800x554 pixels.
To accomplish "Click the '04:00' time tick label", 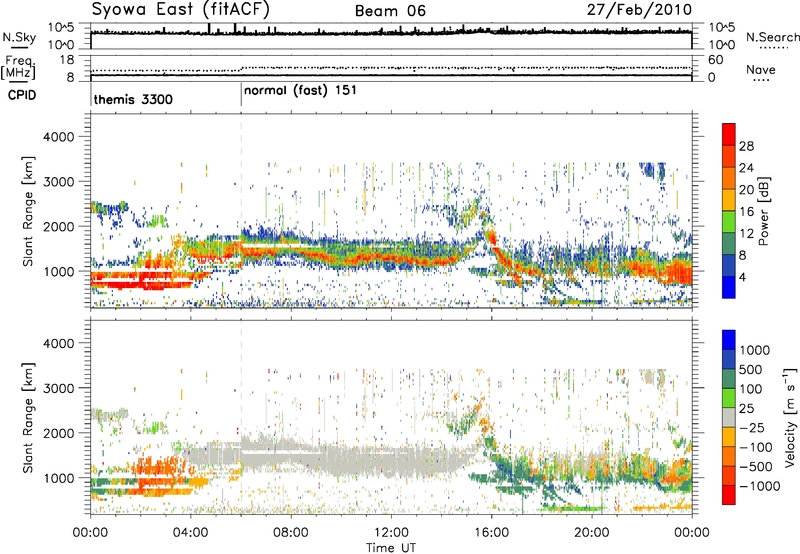I will pyautogui.click(x=191, y=533).
